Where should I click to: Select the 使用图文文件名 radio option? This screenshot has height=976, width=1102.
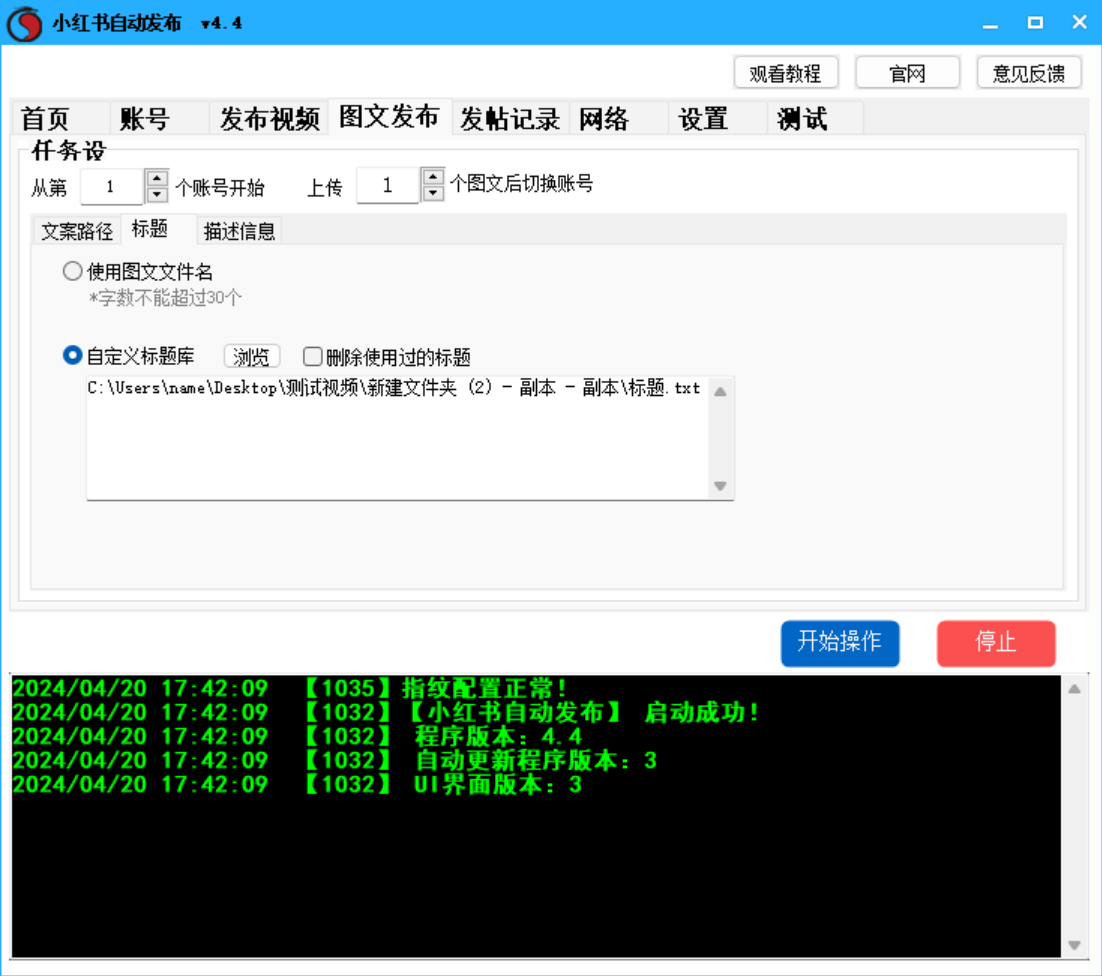pyautogui.click(x=138, y=271)
